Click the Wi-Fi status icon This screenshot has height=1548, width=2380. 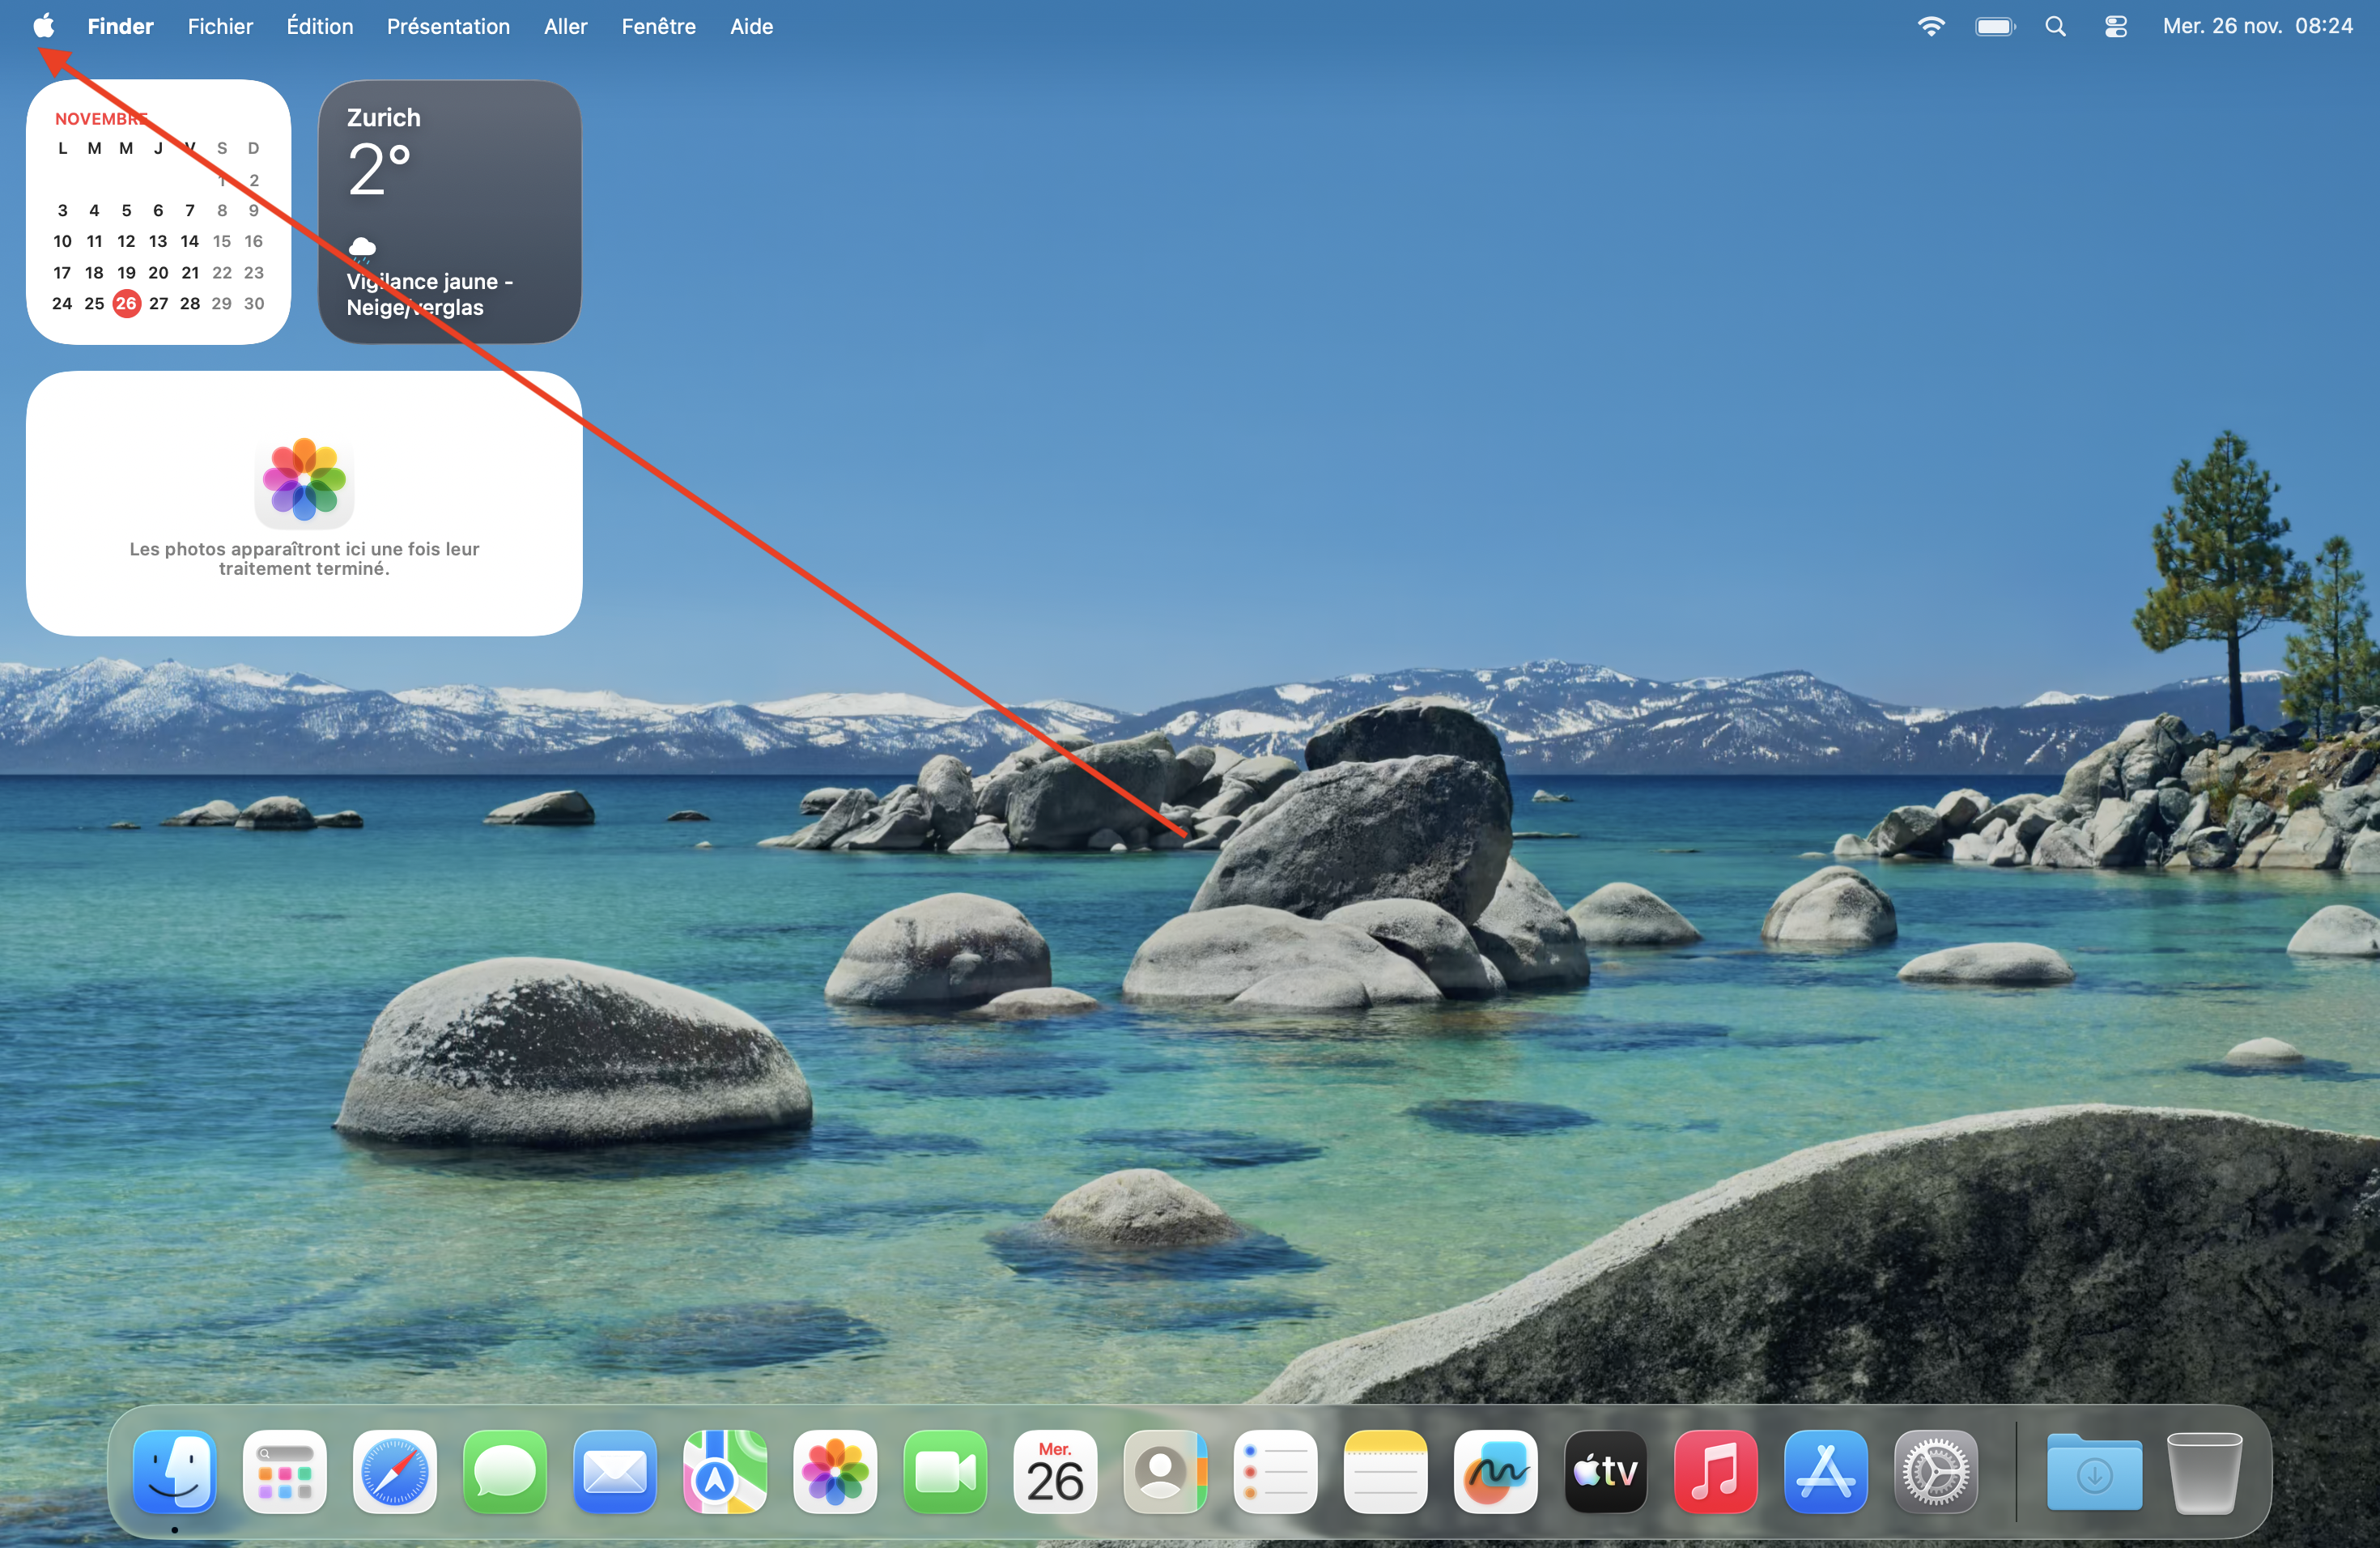(1931, 27)
